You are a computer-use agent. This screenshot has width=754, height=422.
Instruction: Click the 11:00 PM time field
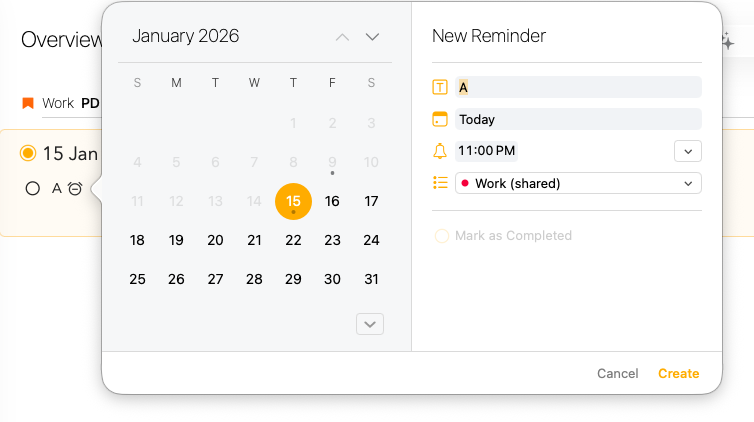[x=486, y=151]
